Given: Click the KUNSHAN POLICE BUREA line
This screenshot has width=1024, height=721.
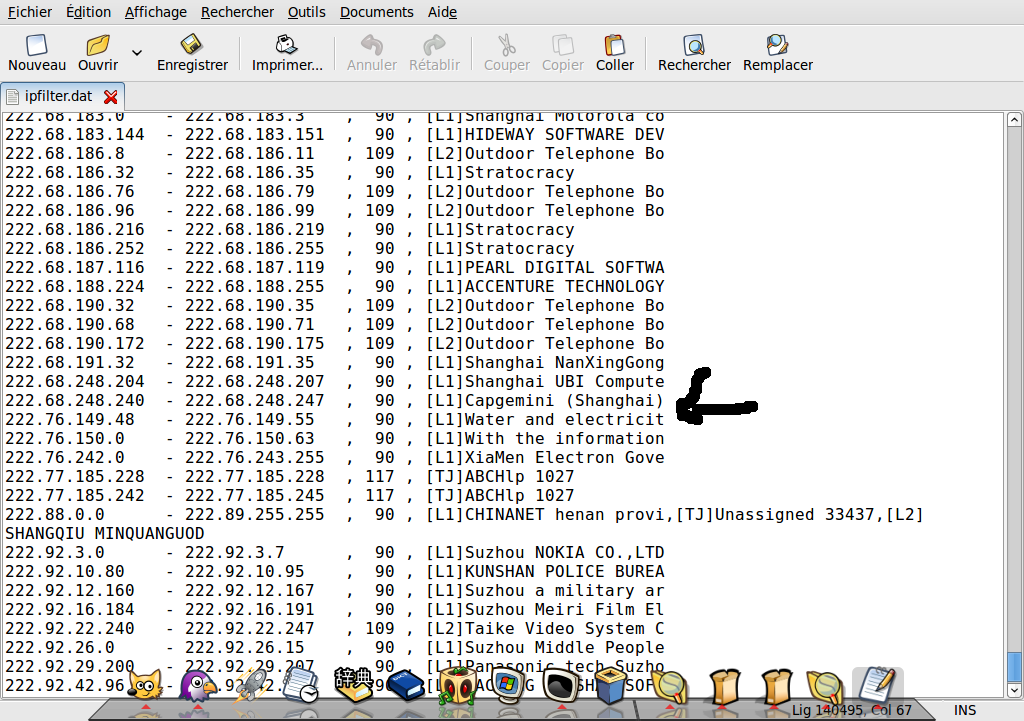Looking at the screenshot, I should pyautogui.click(x=334, y=571).
